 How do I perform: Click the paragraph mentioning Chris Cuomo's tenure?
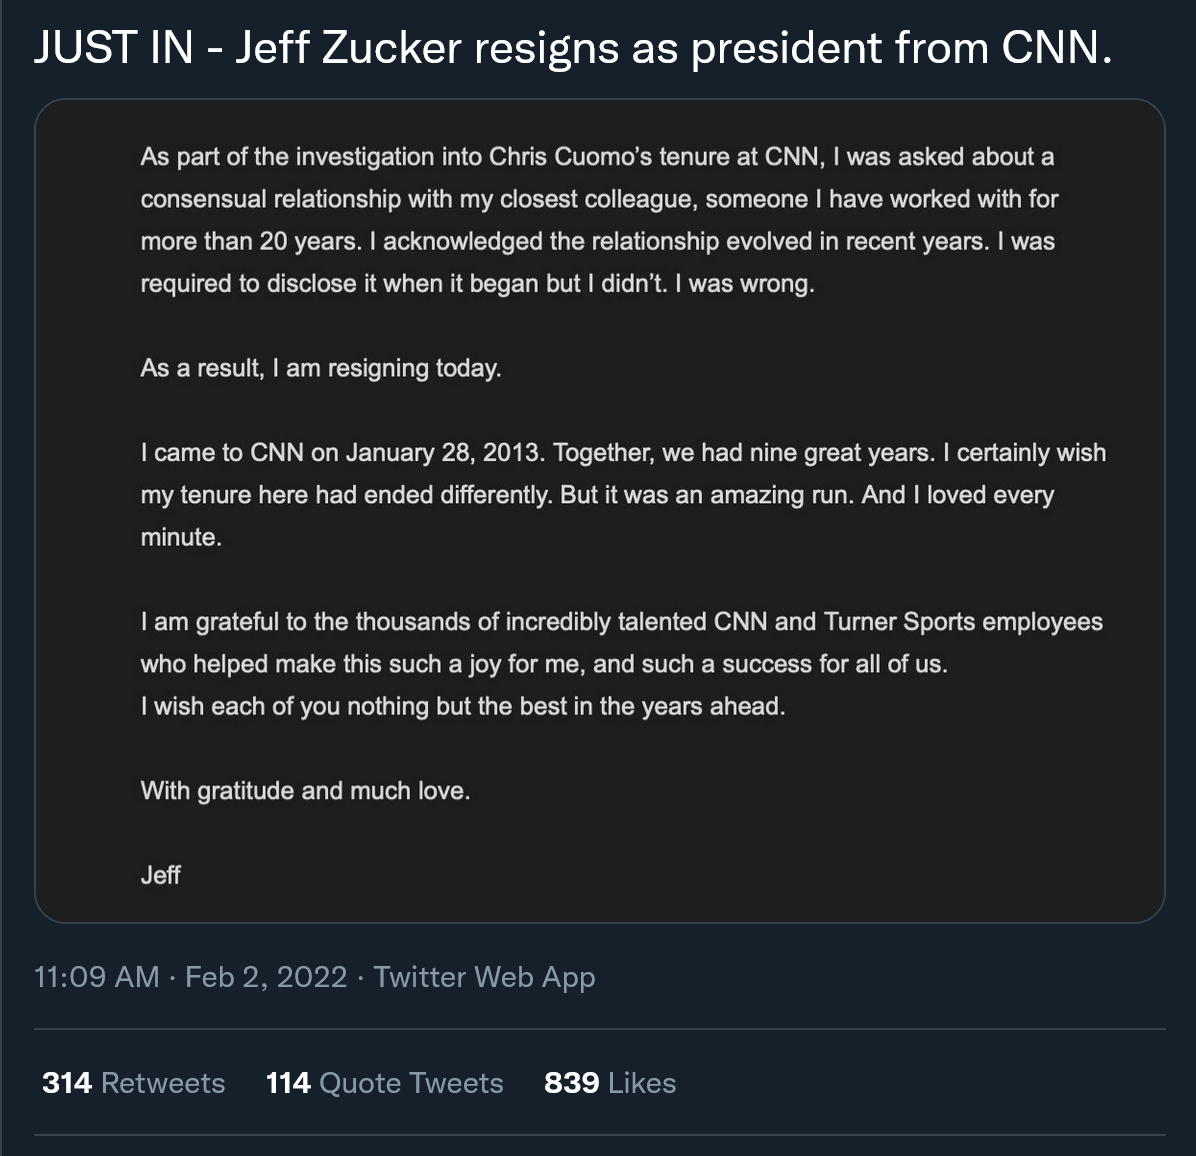tap(599, 220)
